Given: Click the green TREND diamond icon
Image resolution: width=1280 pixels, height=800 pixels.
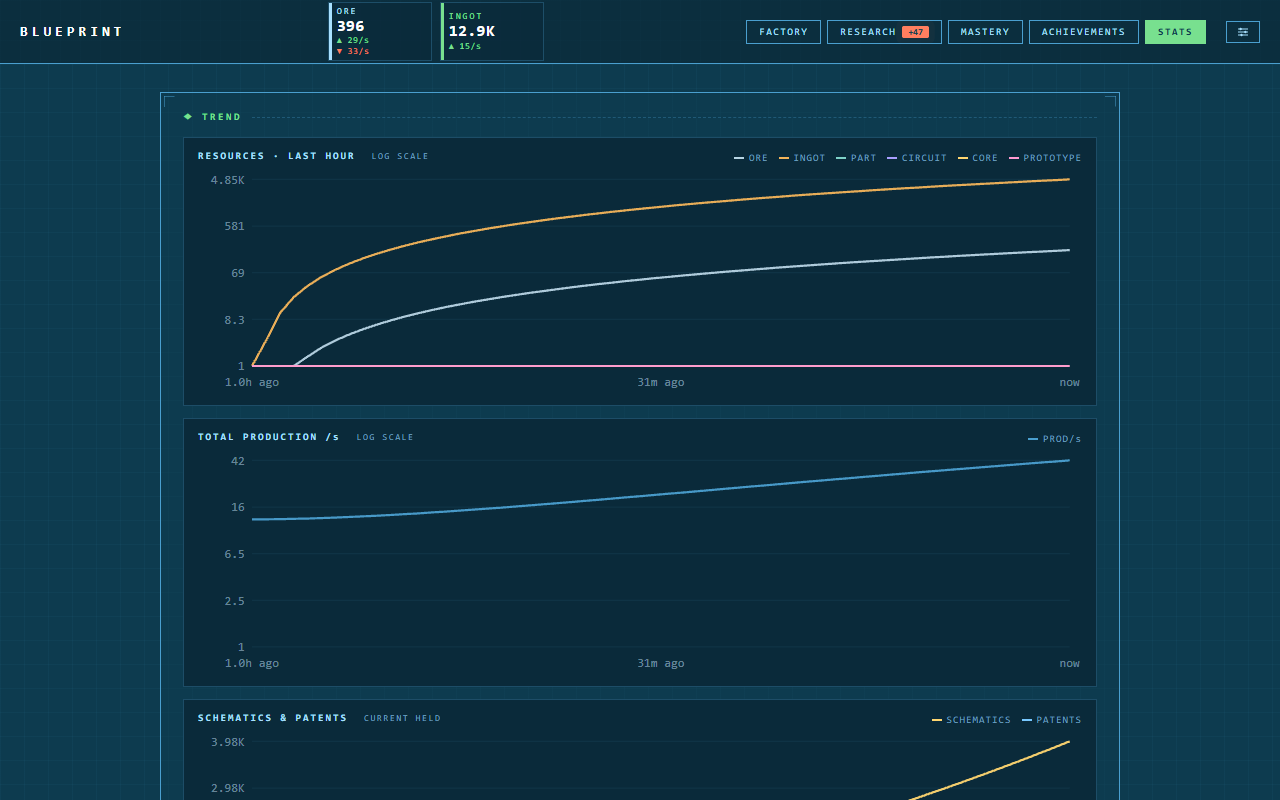Looking at the screenshot, I should click(x=188, y=117).
